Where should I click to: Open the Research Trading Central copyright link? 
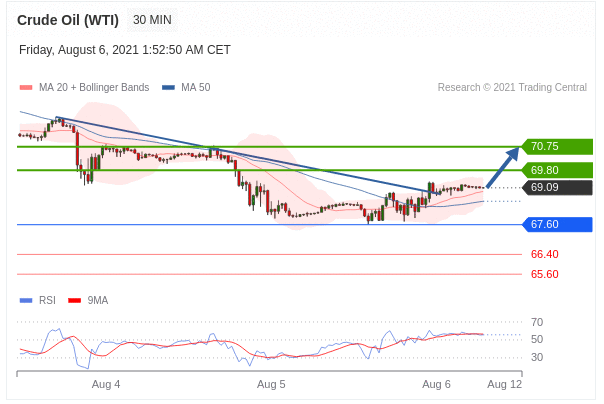tap(512, 87)
